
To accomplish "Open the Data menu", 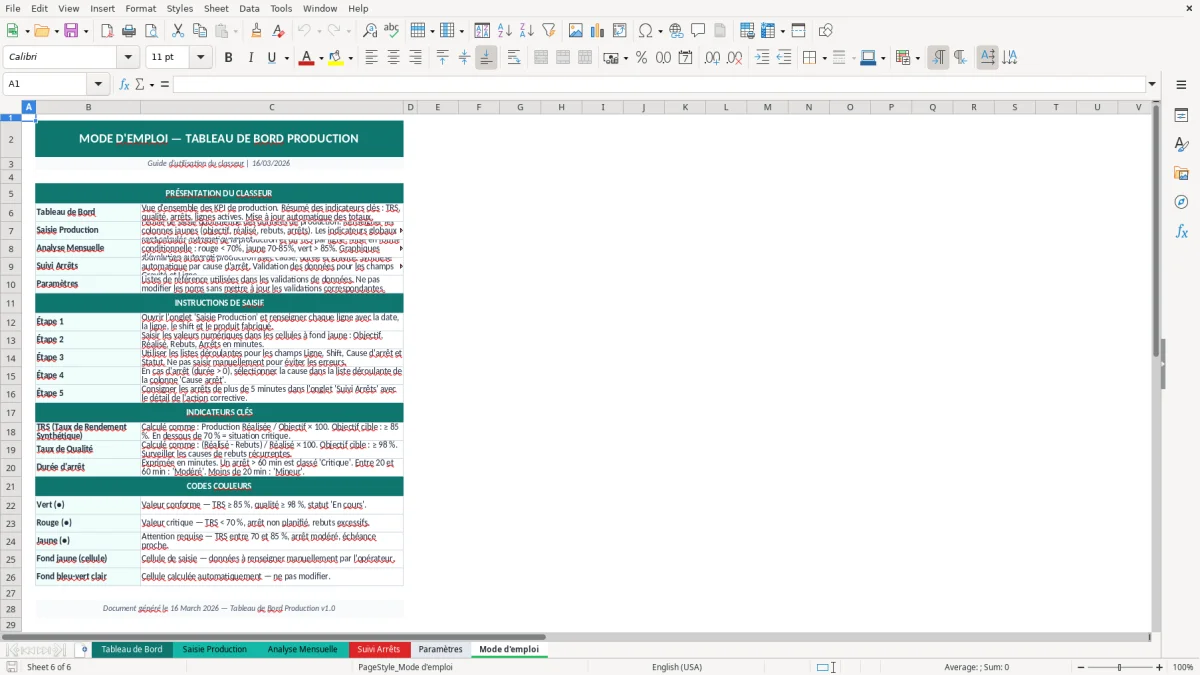I will point(249,8).
